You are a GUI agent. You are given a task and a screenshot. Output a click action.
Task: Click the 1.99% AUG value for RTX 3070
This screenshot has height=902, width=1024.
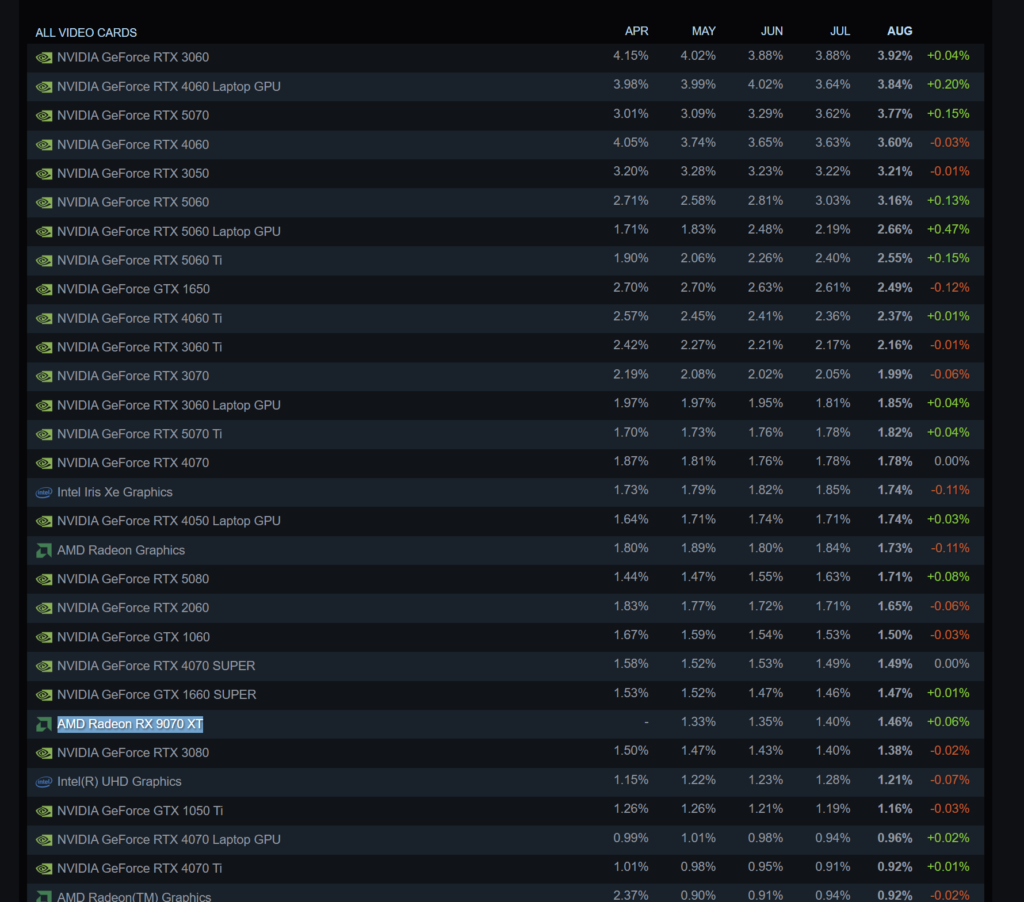(x=895, y=375)
